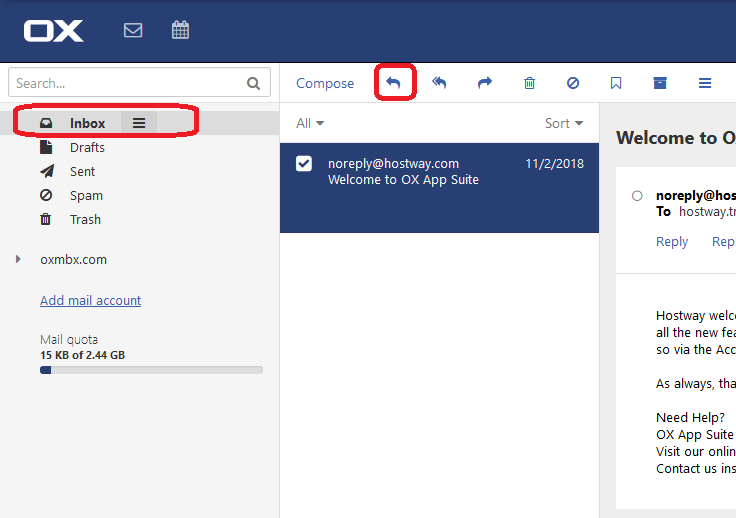This screenshot has width=736, height=518.
Task: Open the toolbar more-actions hamburger menu
Action: 705,83
